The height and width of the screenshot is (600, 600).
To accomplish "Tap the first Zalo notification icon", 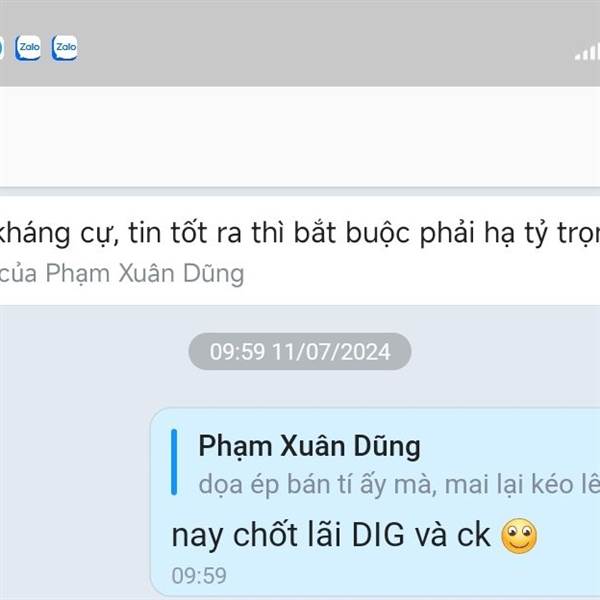I will point(28,48).
